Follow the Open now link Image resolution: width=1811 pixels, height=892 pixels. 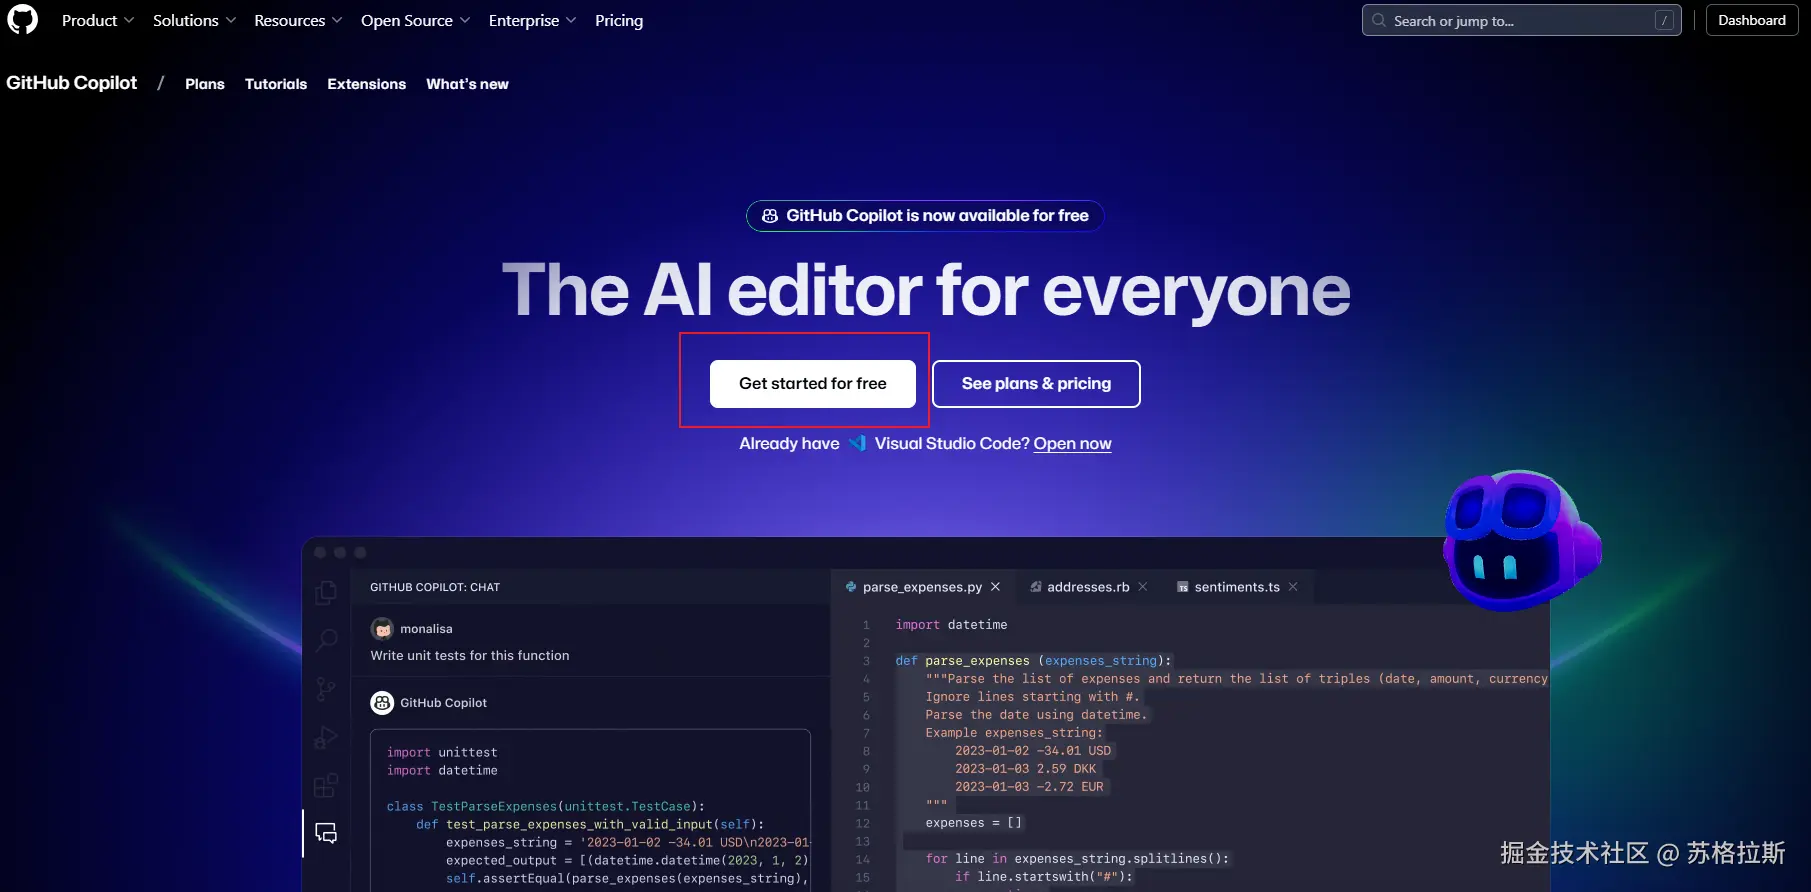pos(1072,443)
